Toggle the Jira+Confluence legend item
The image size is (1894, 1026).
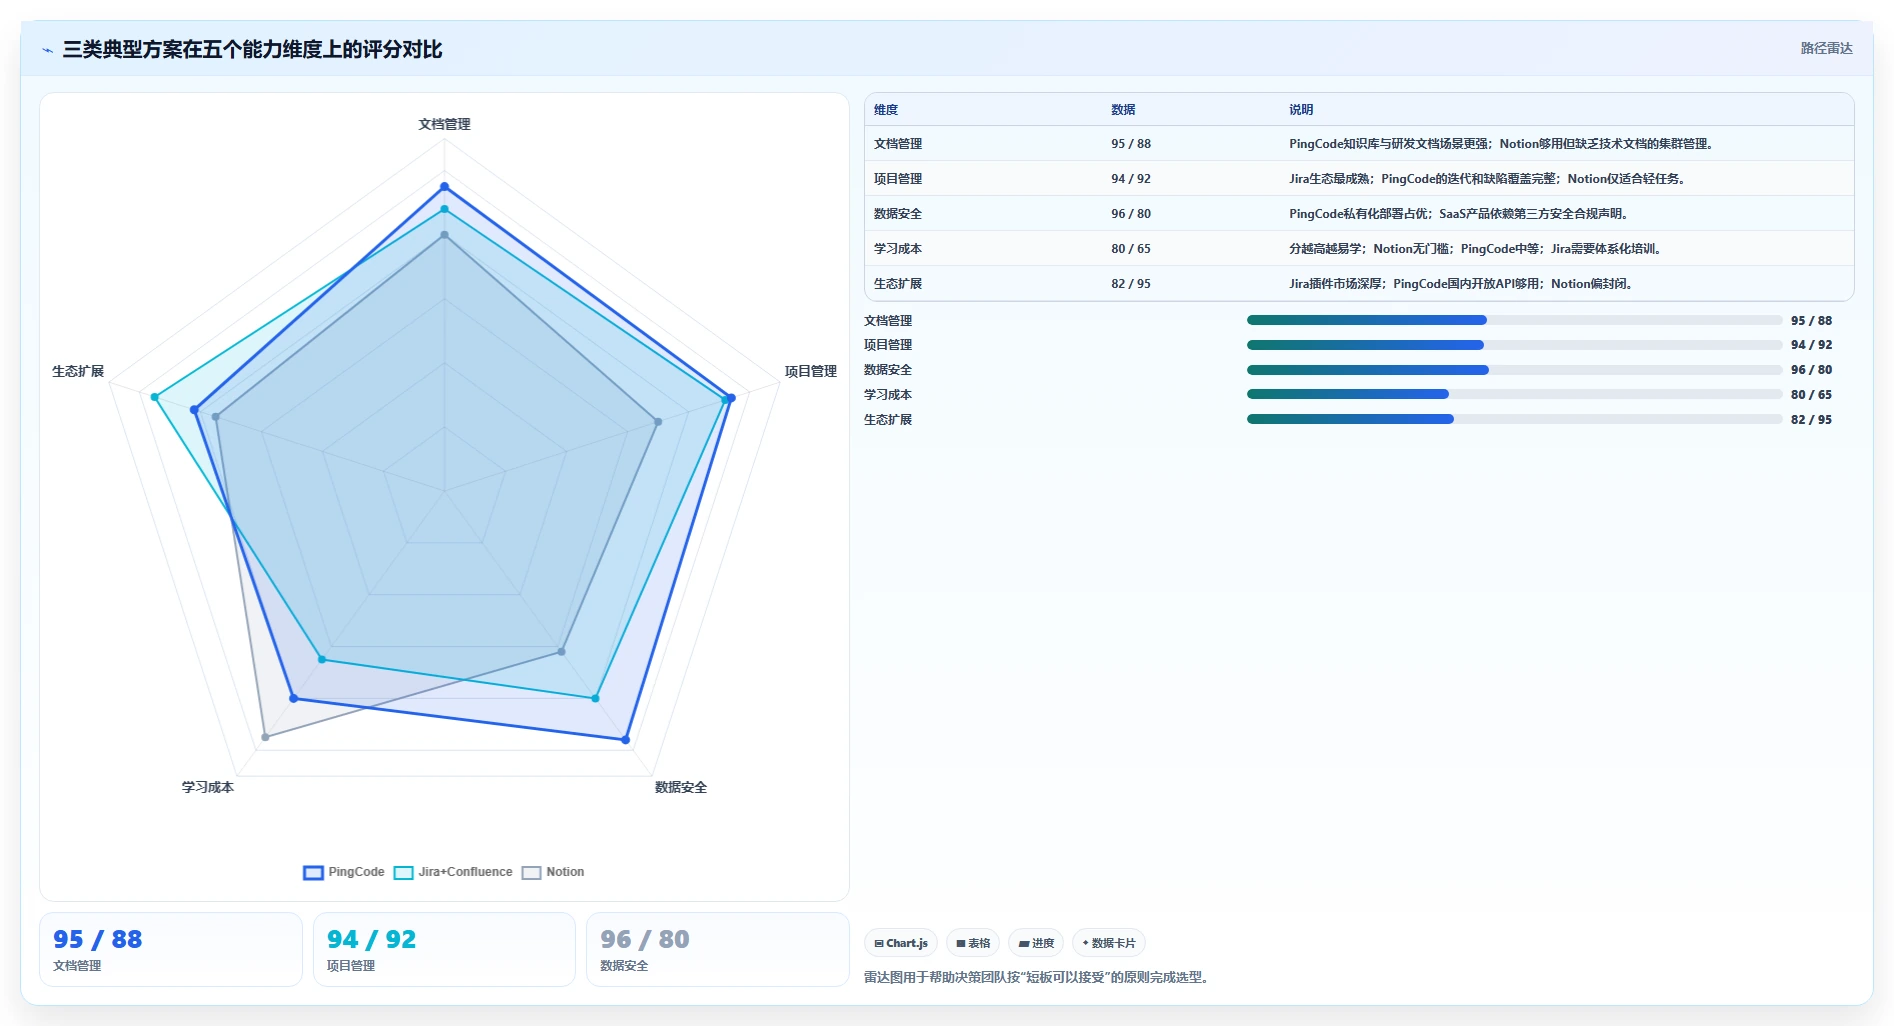(453, 872)
